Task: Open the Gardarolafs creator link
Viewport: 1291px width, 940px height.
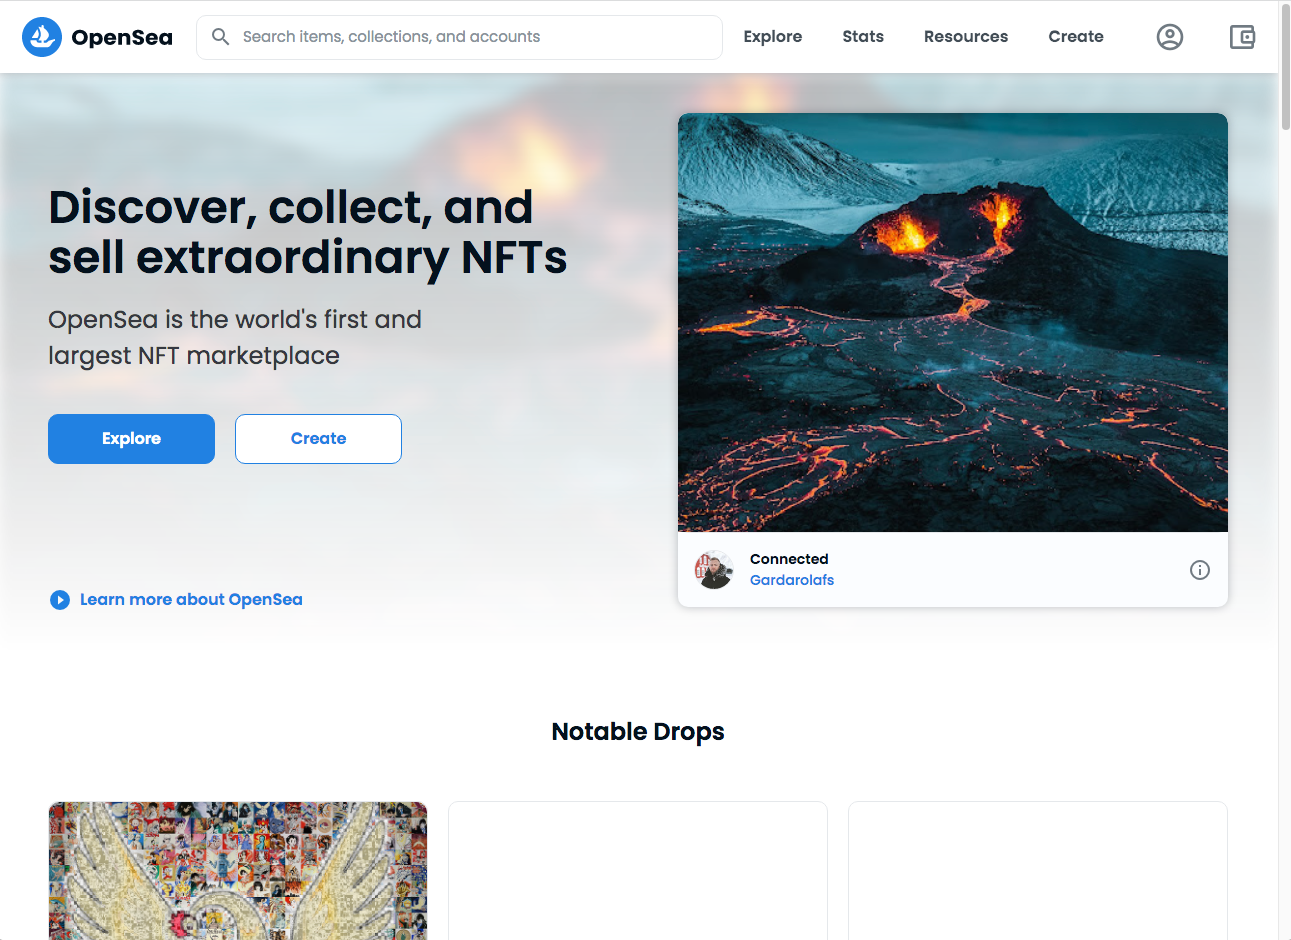Action: click(792, 580)
